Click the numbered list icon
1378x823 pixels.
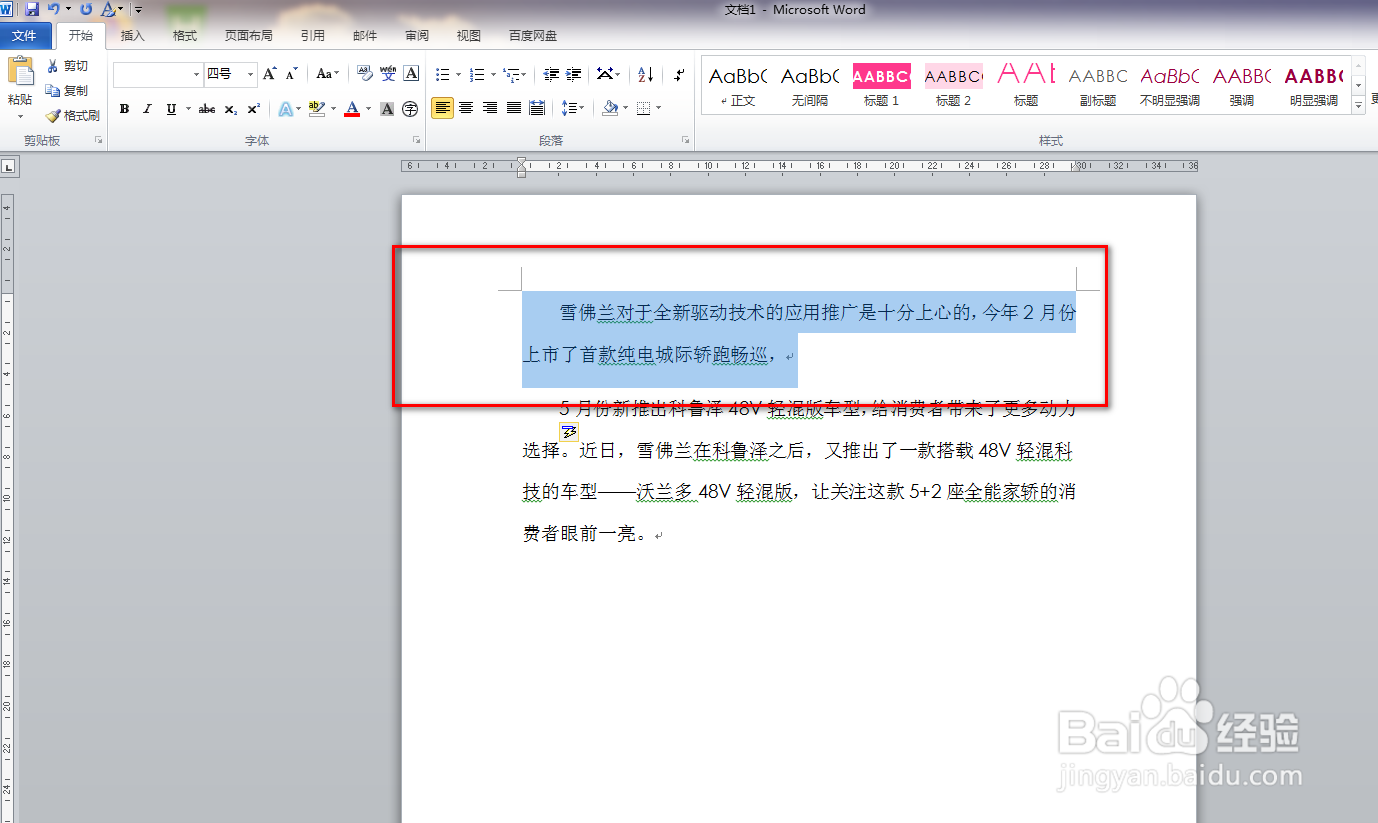pos(477,74)
